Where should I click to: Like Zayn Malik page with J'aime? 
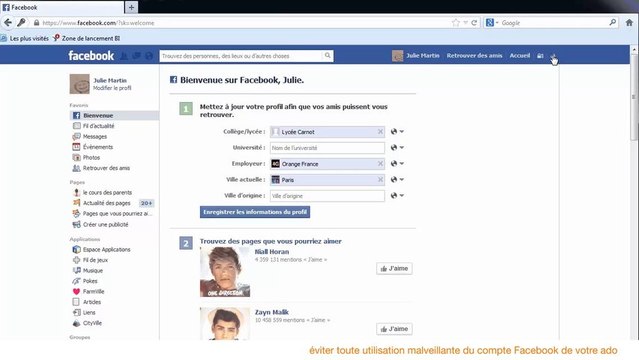tap(394, 329)
